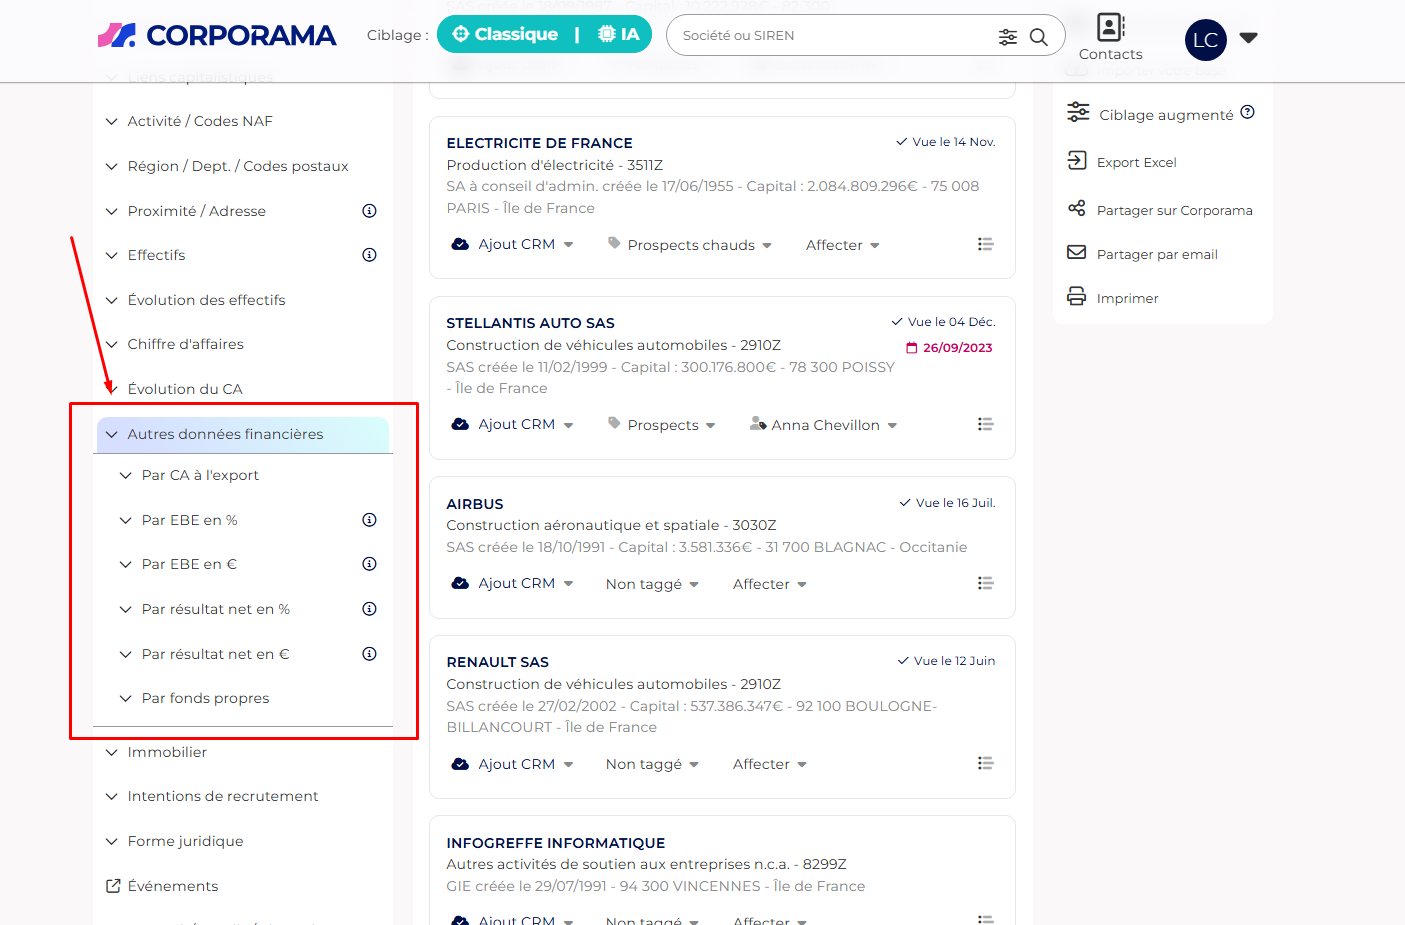Select Partager par email option

(x=1156, y=254)
